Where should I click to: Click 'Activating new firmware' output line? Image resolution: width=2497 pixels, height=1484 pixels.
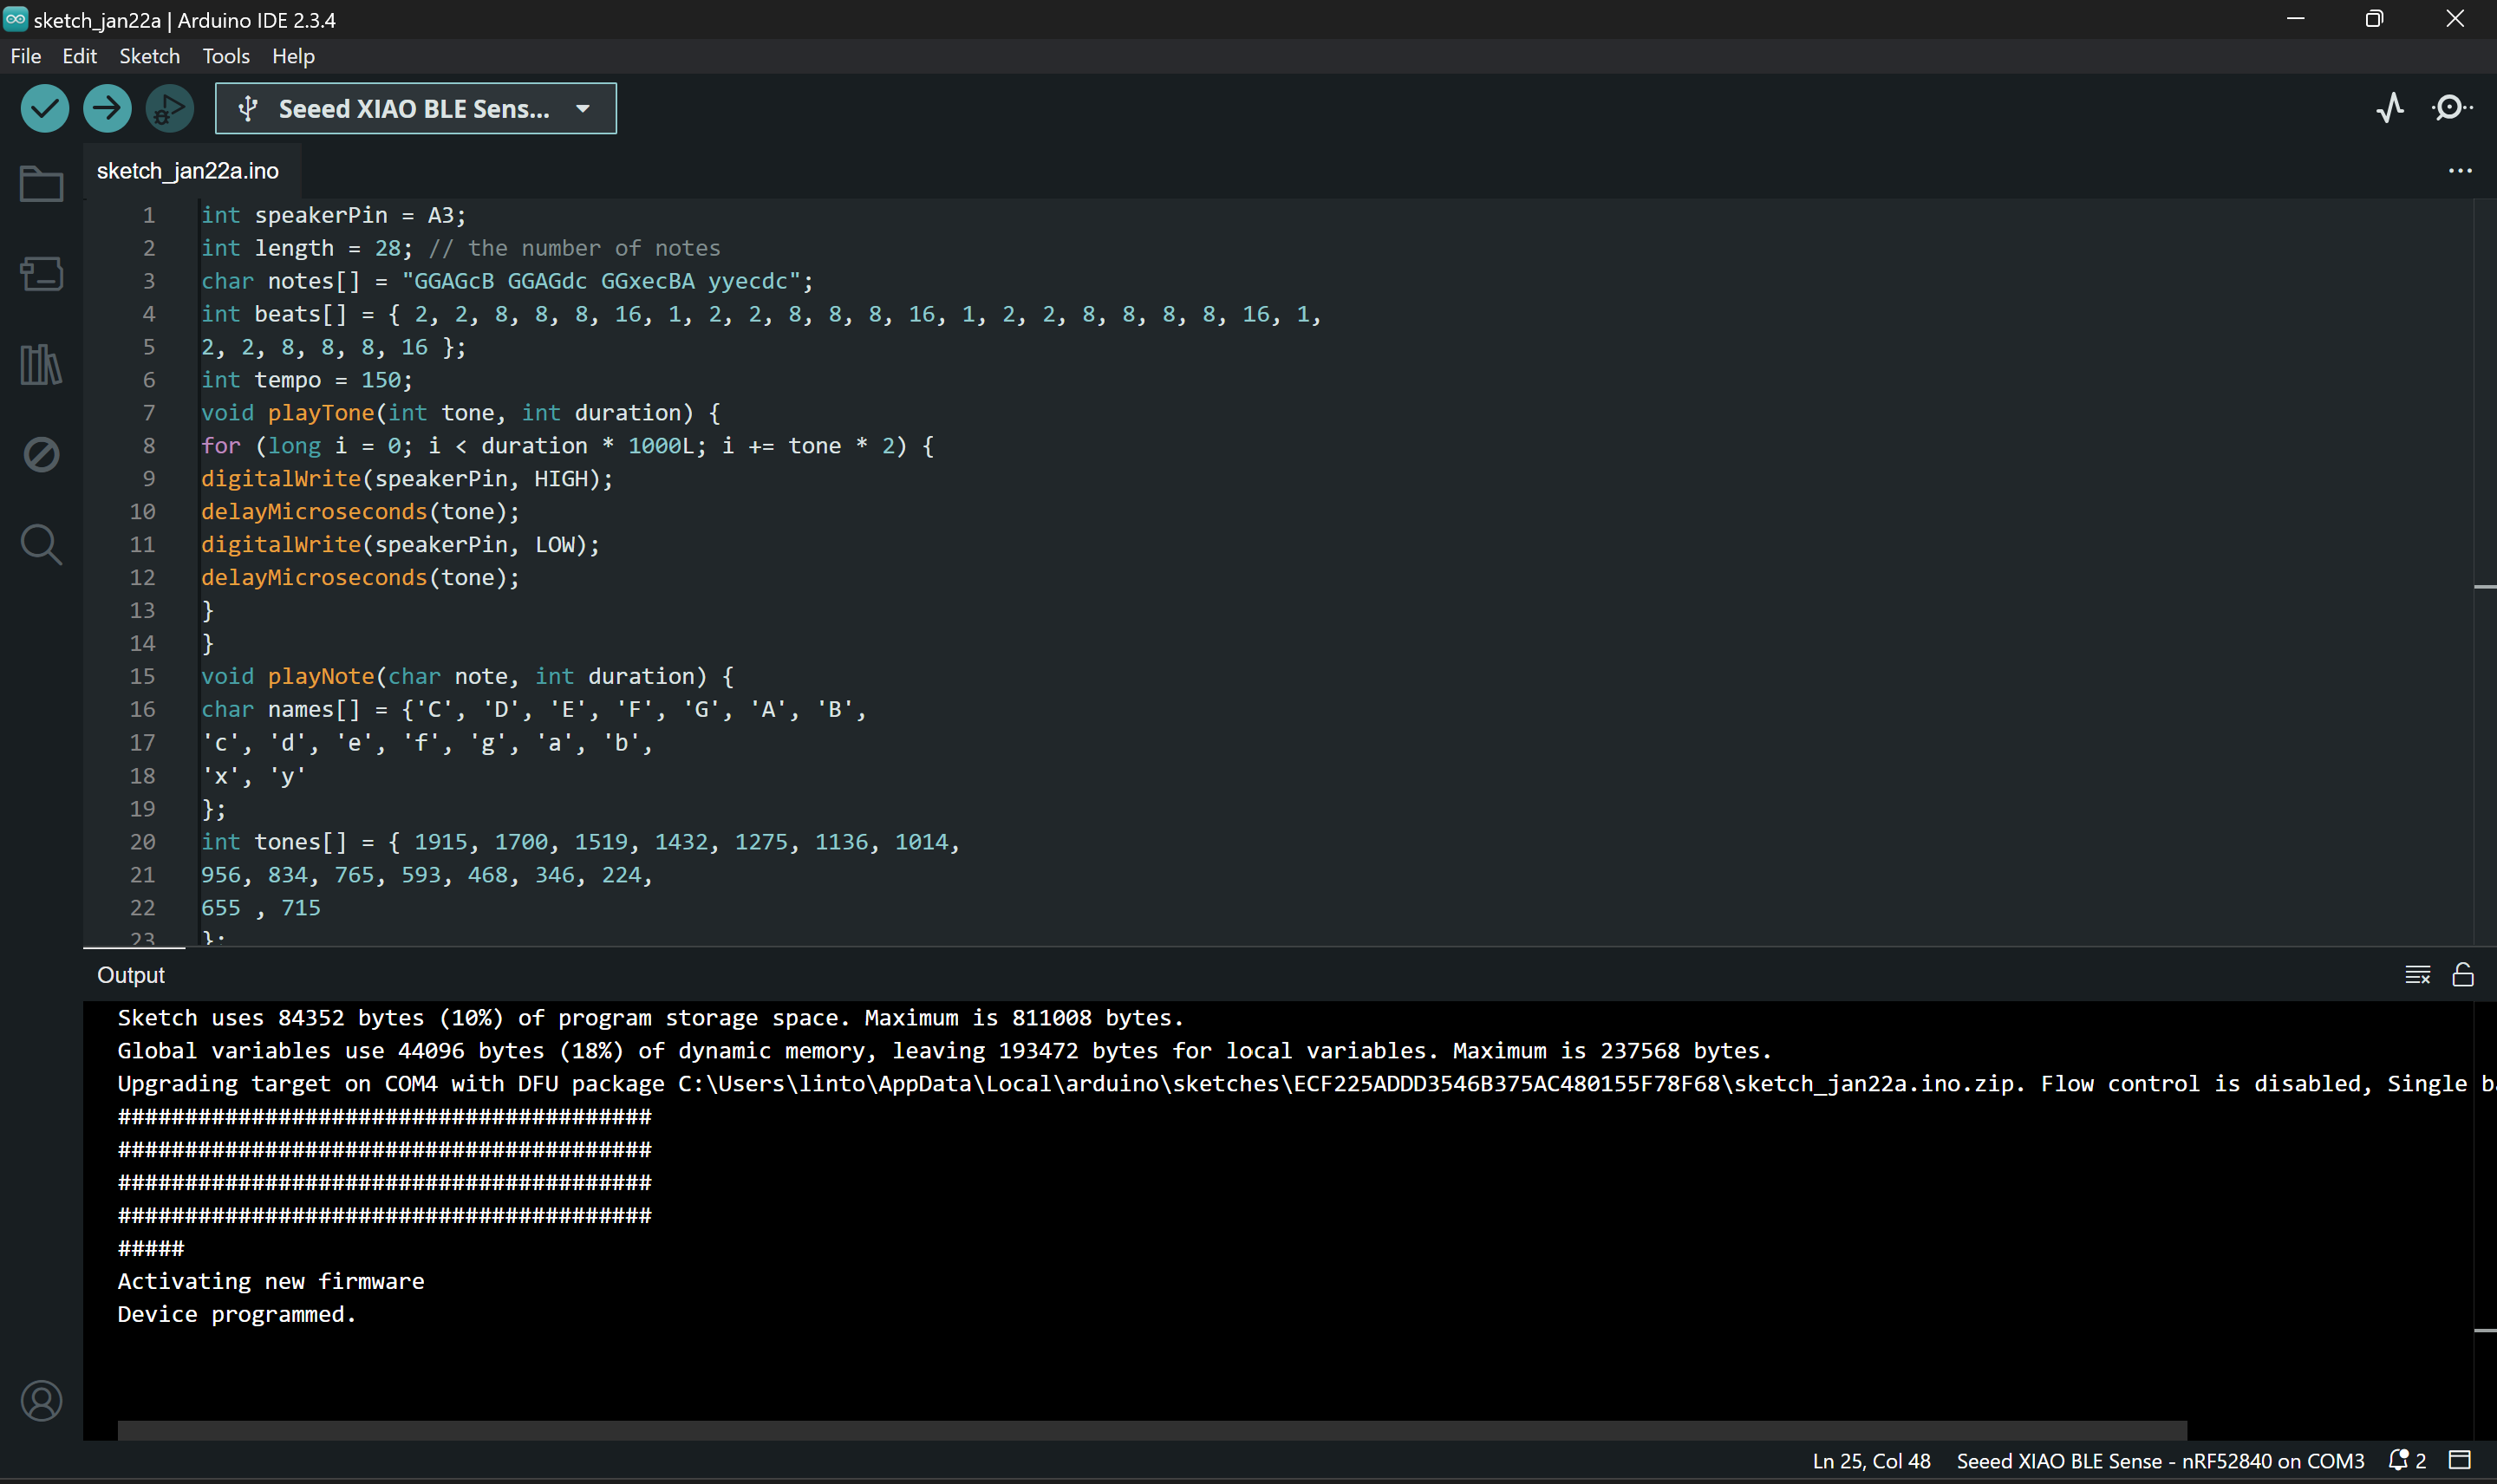click(271, 1281)
